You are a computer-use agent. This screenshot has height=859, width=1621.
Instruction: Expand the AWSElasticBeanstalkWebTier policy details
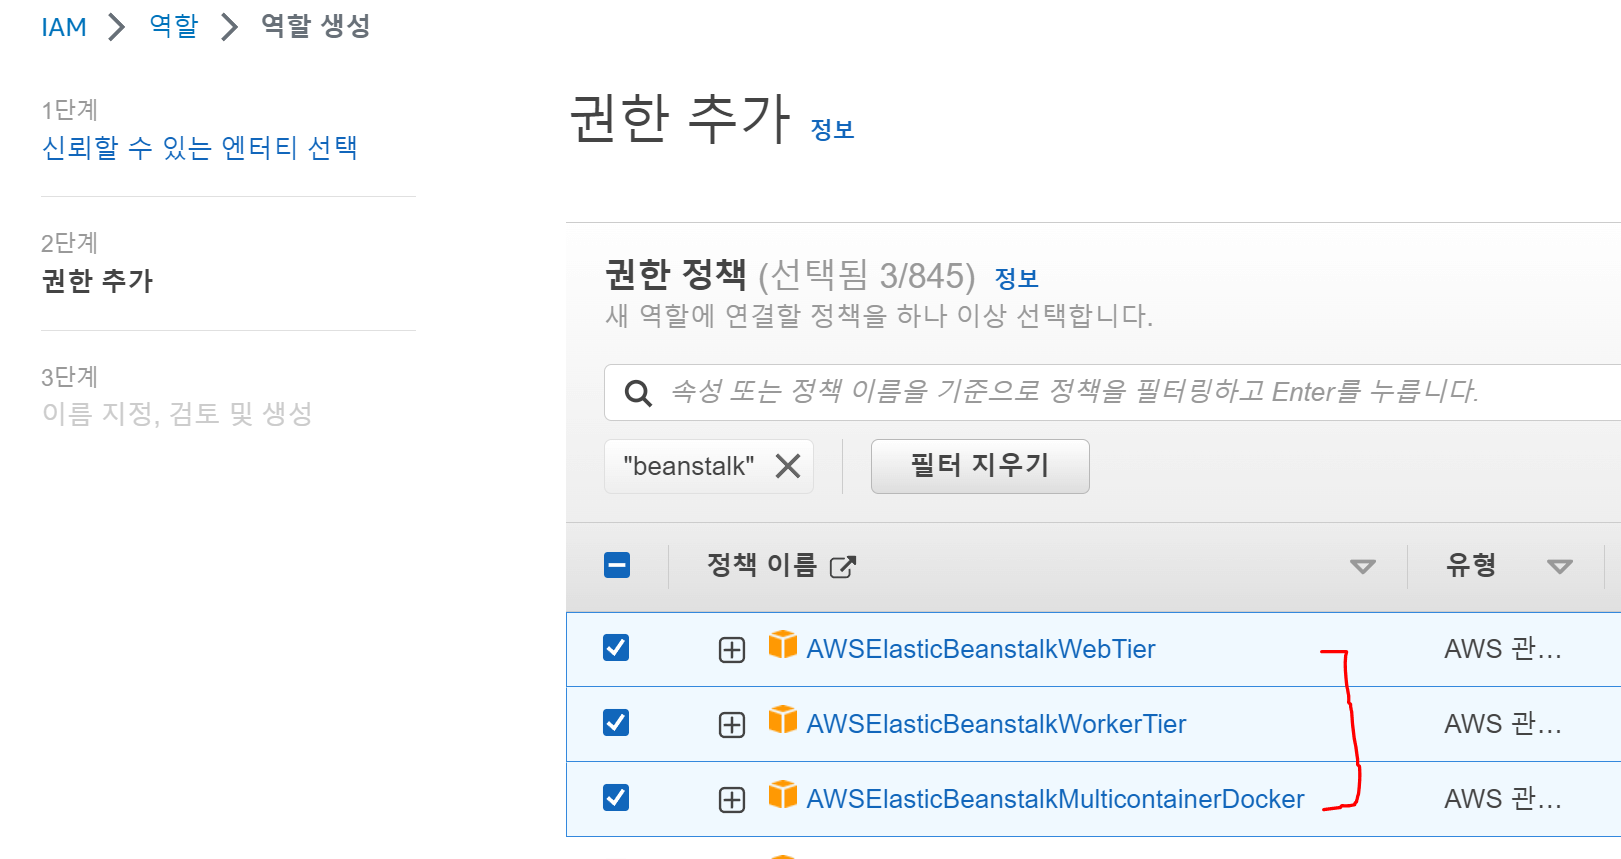[732, 650]
